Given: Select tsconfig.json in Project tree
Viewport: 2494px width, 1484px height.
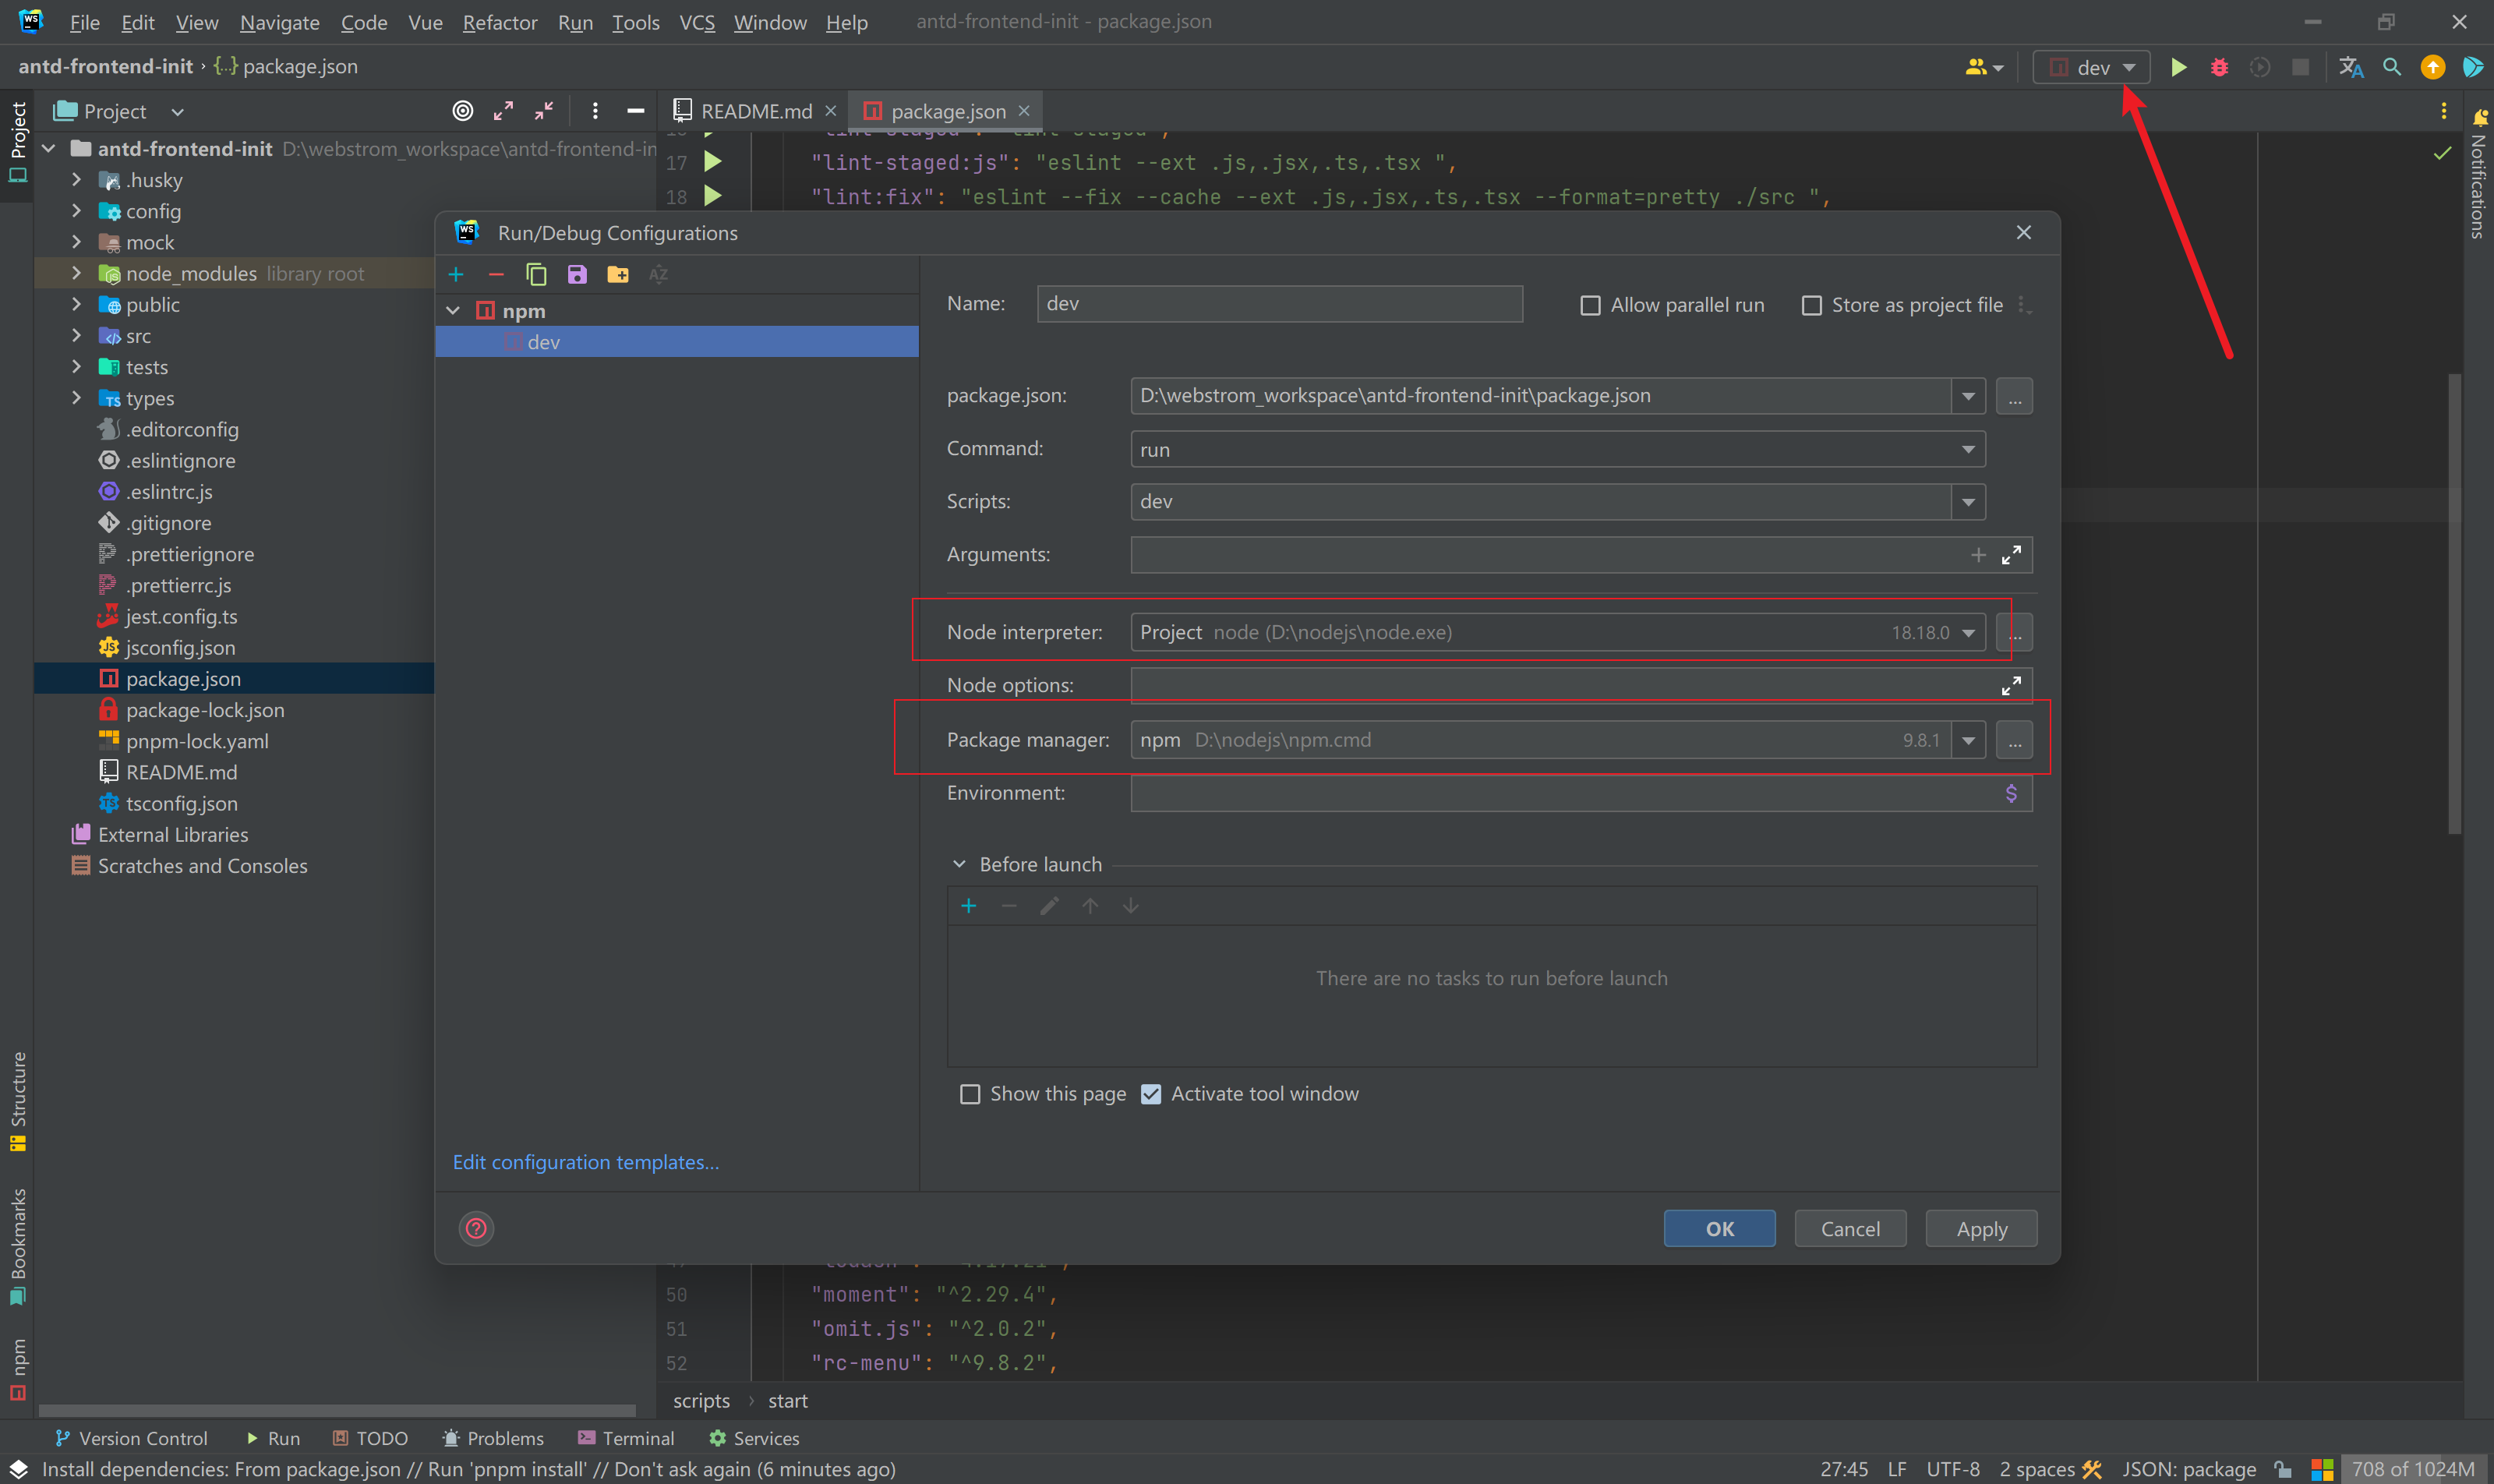Looking at the screenshot, I should click(x=181, y=804).
